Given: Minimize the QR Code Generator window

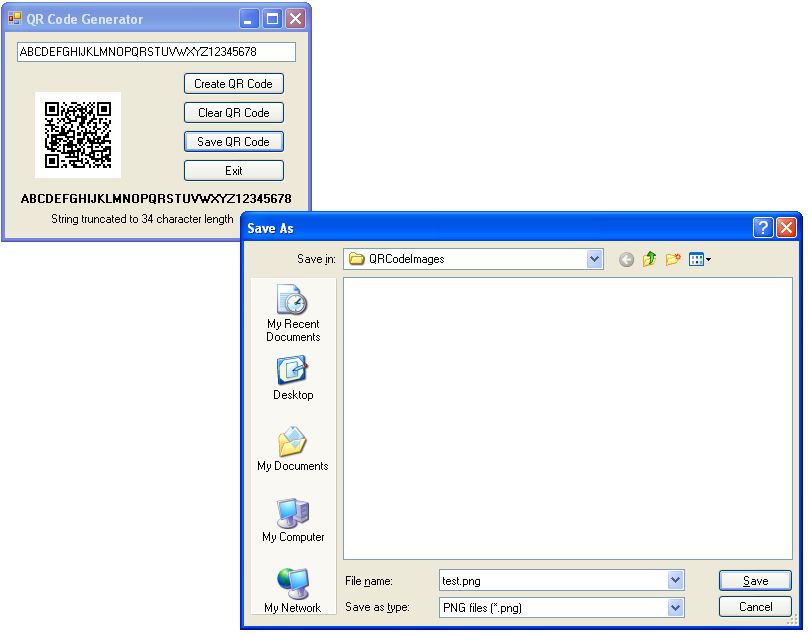Looking at the screenshot, I should click(249, 19).
